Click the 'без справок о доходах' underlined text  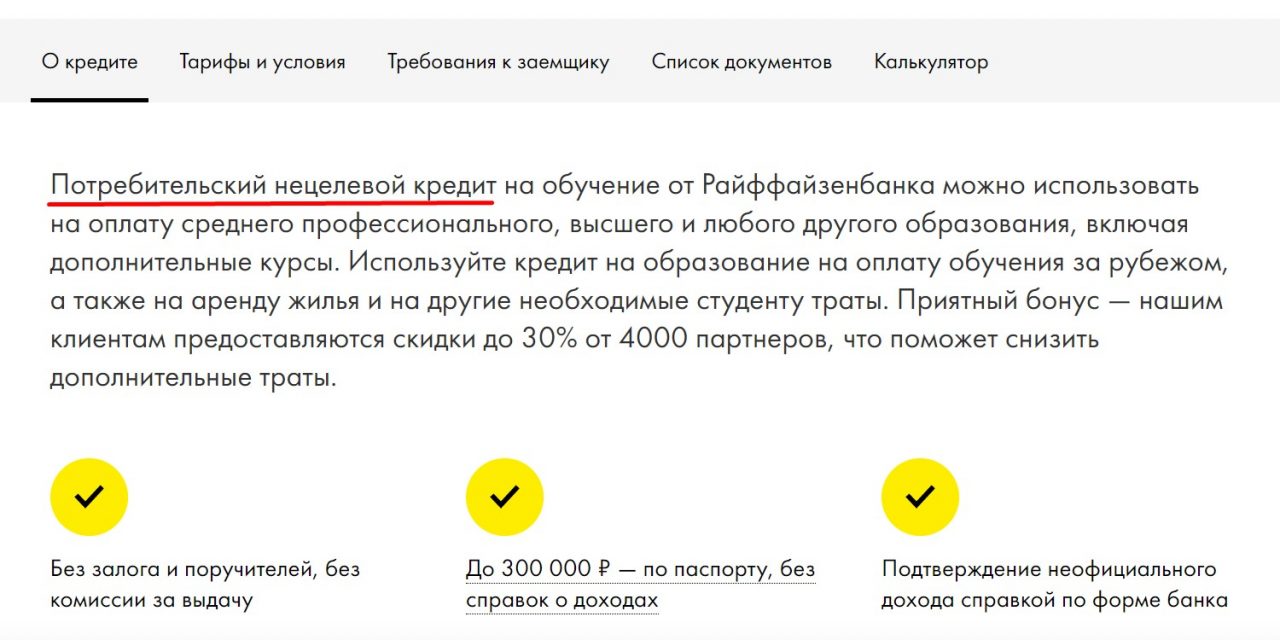[562, 600]
